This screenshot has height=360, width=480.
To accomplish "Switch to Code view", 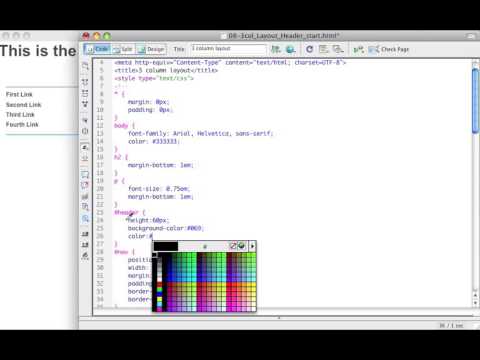I will (97, 49).
